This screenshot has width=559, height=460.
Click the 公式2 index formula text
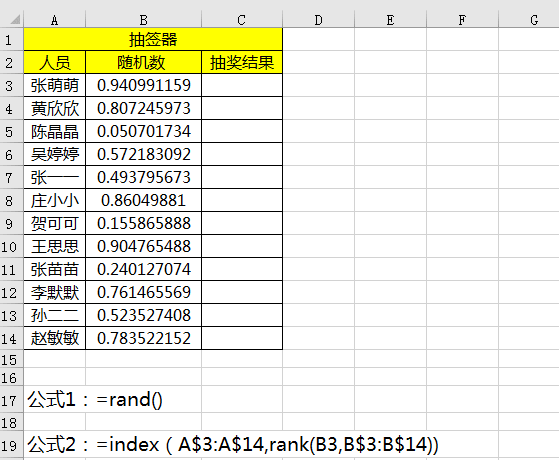(x=233, y=445)
